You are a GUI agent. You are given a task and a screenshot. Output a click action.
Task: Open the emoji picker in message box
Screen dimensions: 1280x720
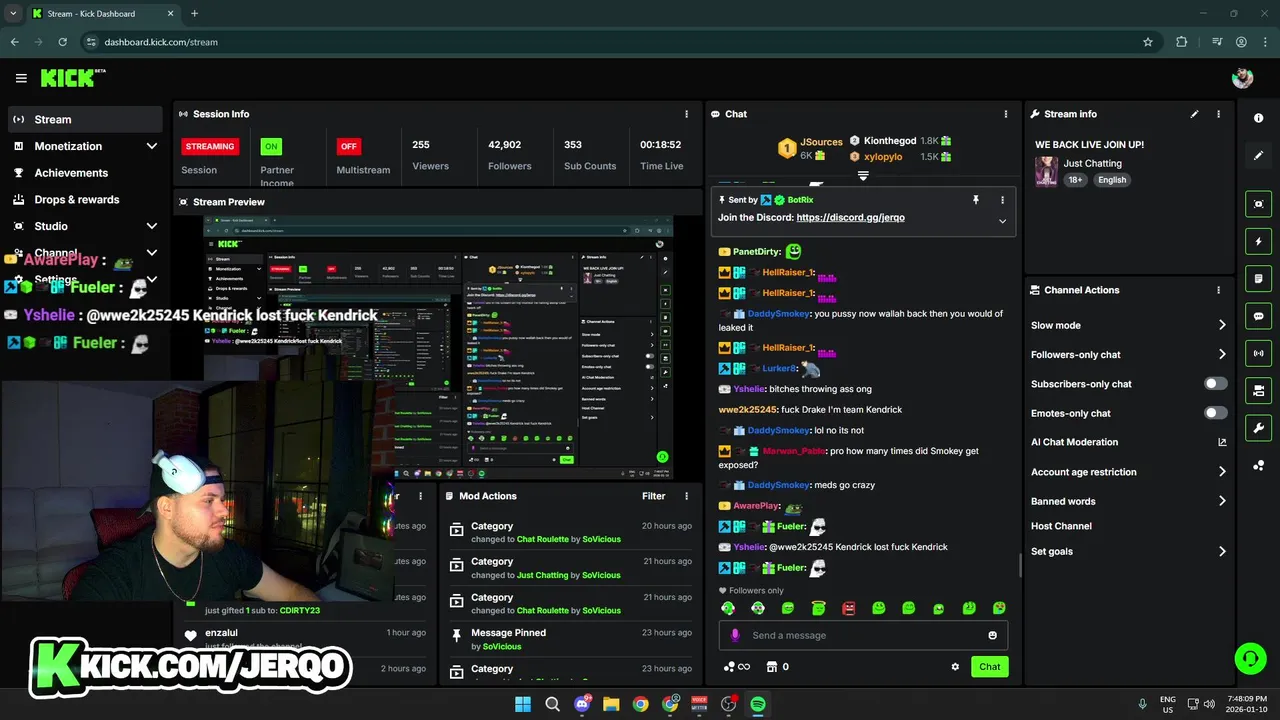click(992, 635)
